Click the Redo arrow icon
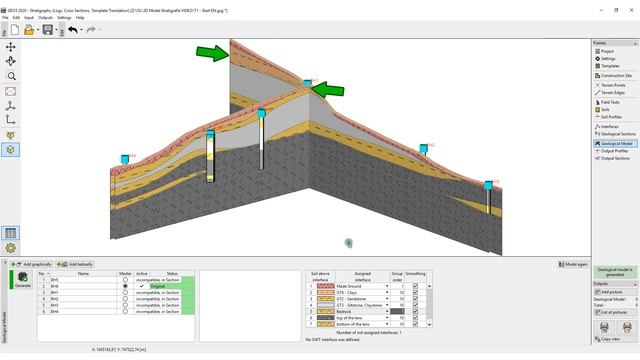This screenshot has height=360, width=640. pyautogui.click(x=91, y=29)
